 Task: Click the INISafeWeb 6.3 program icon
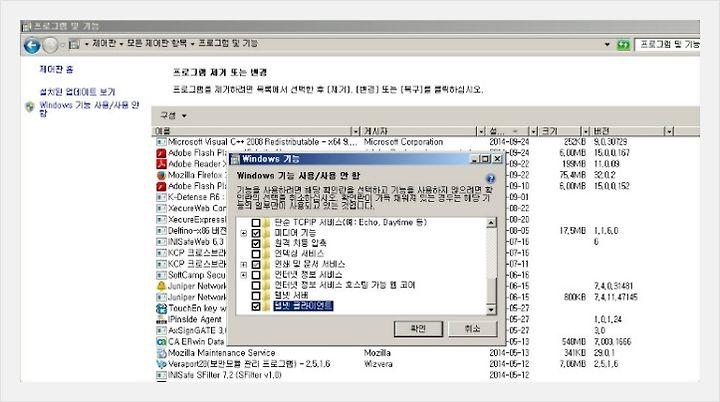coord(161,242)
